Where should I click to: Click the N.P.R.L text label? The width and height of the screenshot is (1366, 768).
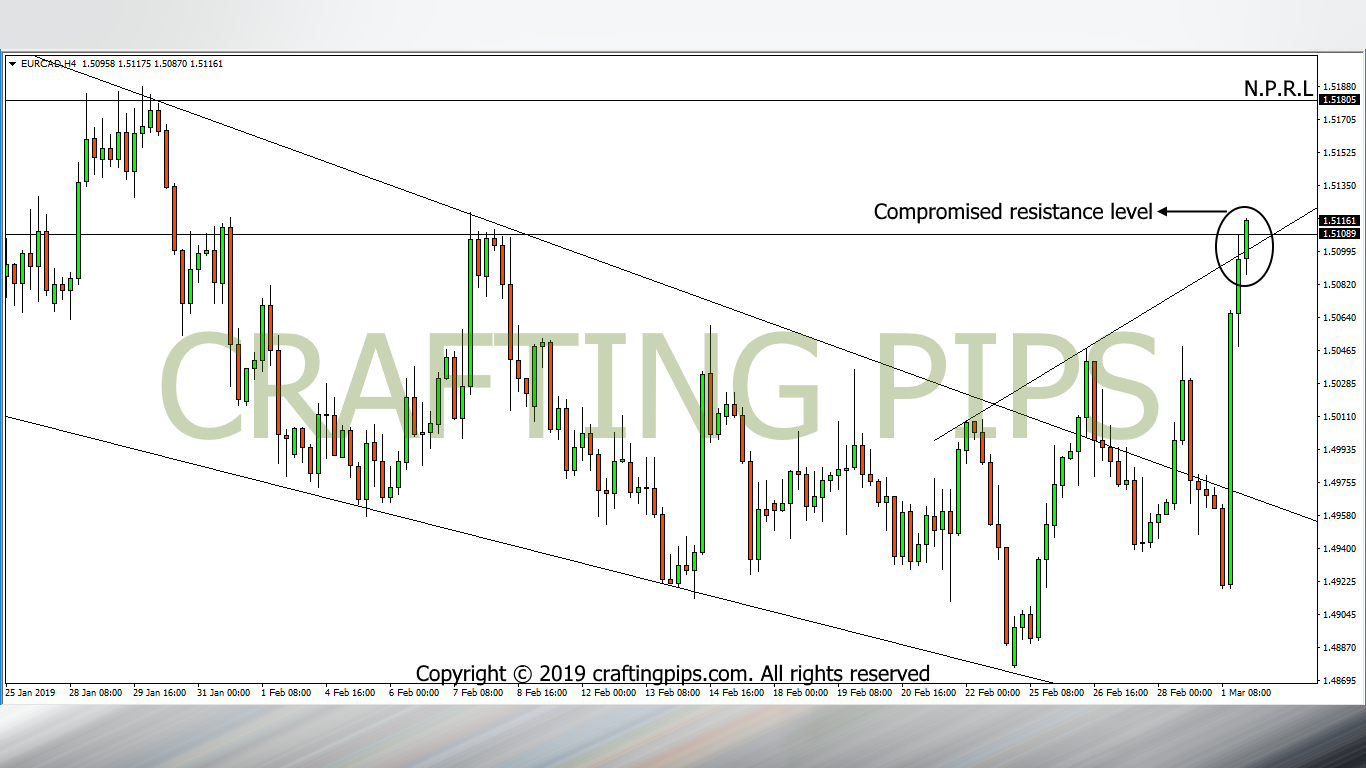(1278, 89)
